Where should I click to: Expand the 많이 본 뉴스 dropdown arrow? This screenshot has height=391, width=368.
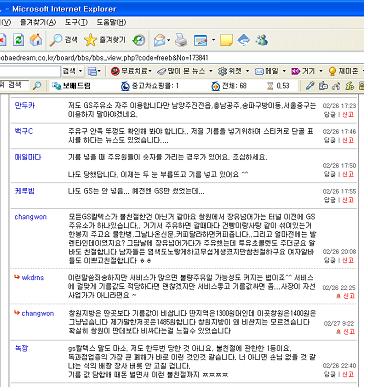(x=211, y=71)
